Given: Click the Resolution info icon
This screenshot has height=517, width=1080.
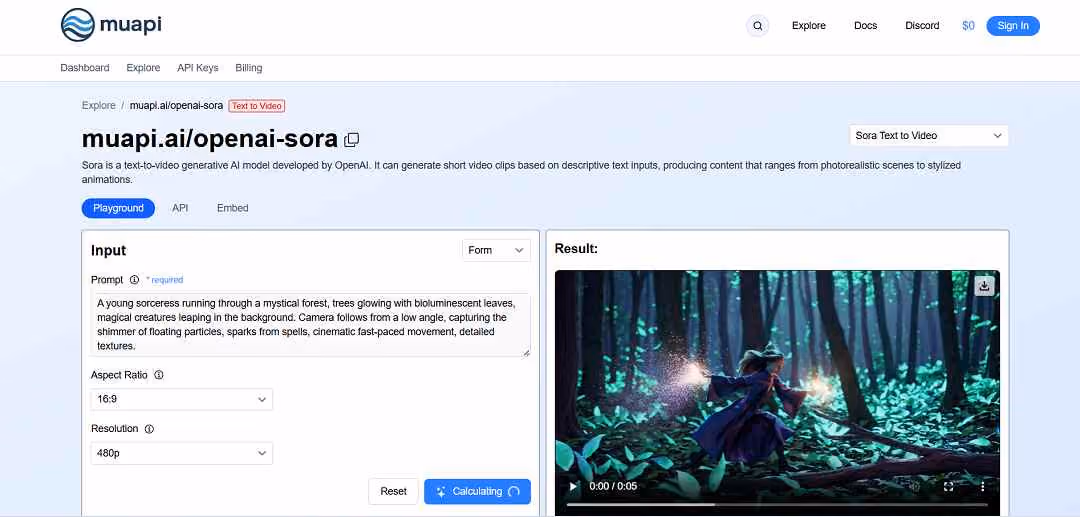Looking at the screenshot, I should tap(149, 429).
